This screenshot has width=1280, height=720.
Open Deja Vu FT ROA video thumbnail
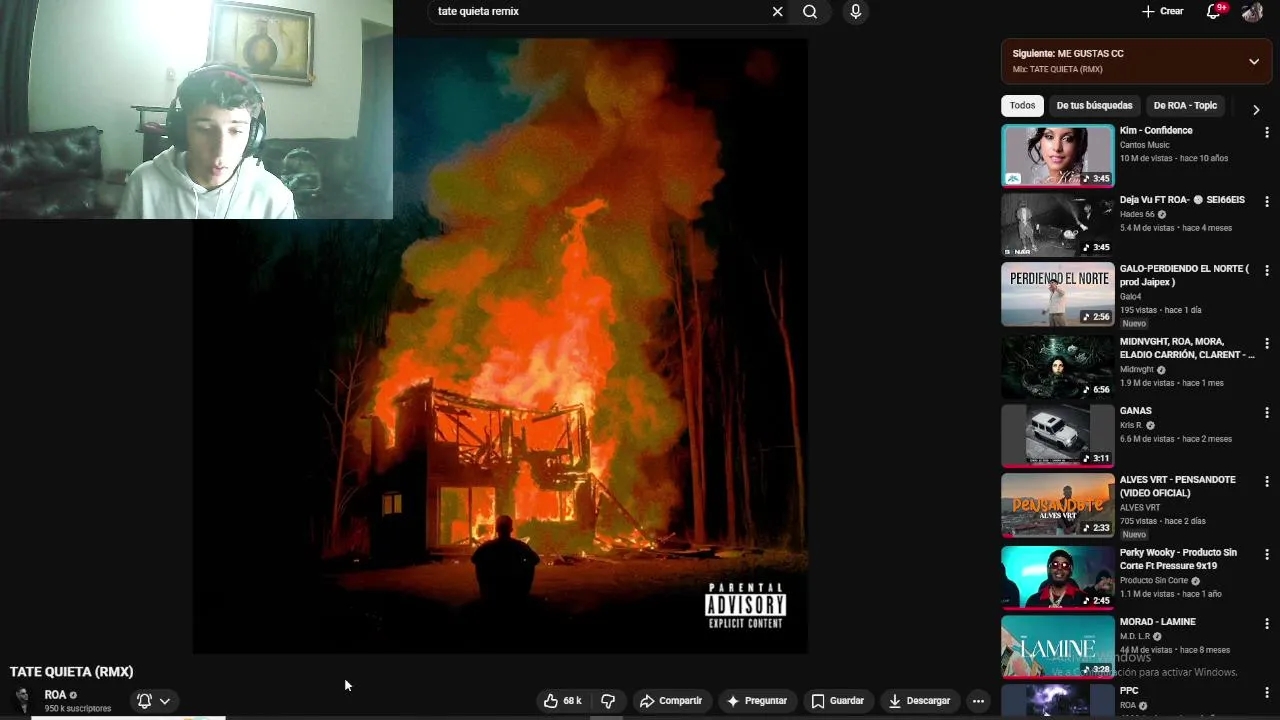(1058, 225)
